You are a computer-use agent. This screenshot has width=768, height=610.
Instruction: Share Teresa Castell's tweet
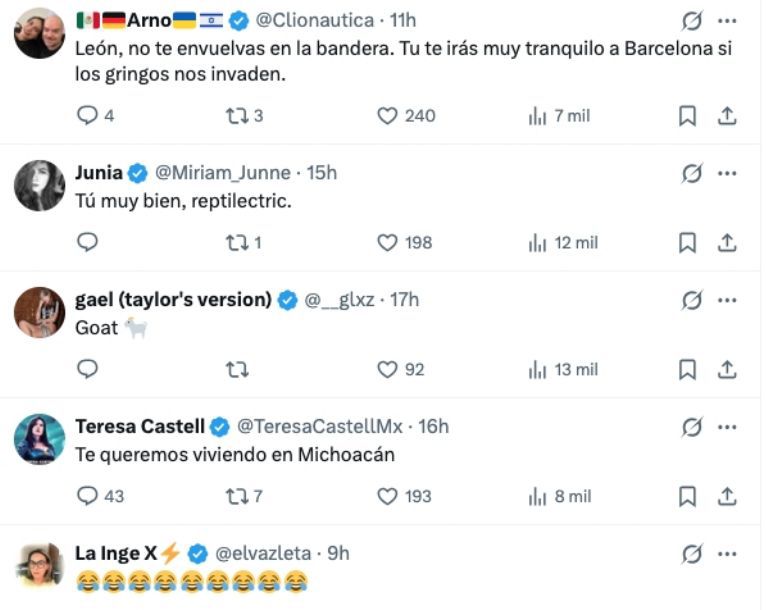point(727,496)
